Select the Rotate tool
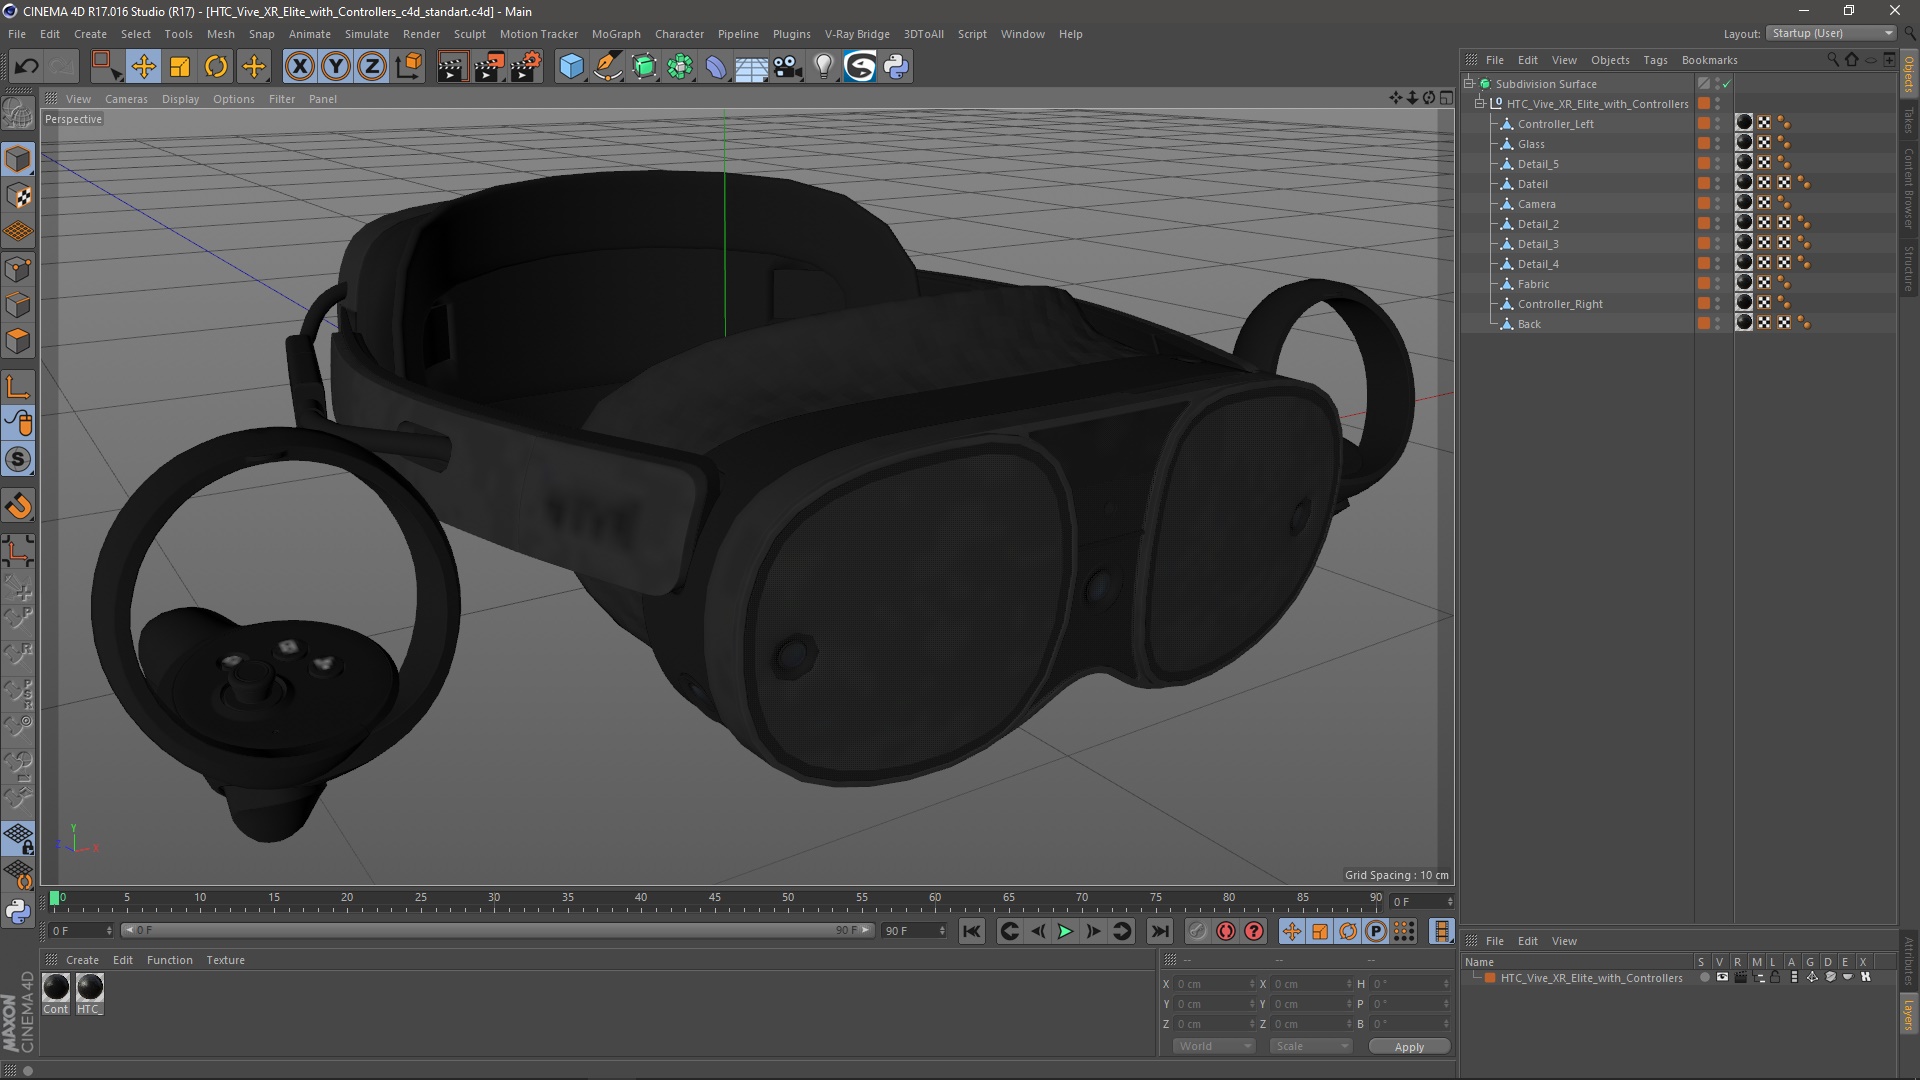The width and height of the screenshot is (1920, 1080). 216,67
